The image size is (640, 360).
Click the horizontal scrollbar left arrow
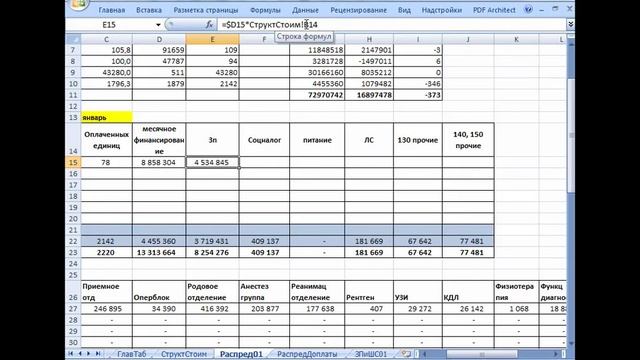coord(424,354)
